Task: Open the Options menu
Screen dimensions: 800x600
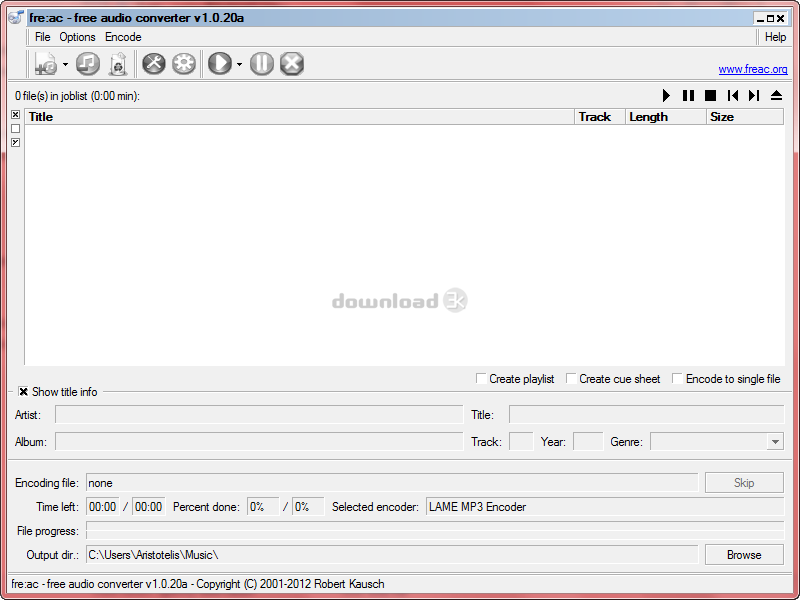Action: 77,37
